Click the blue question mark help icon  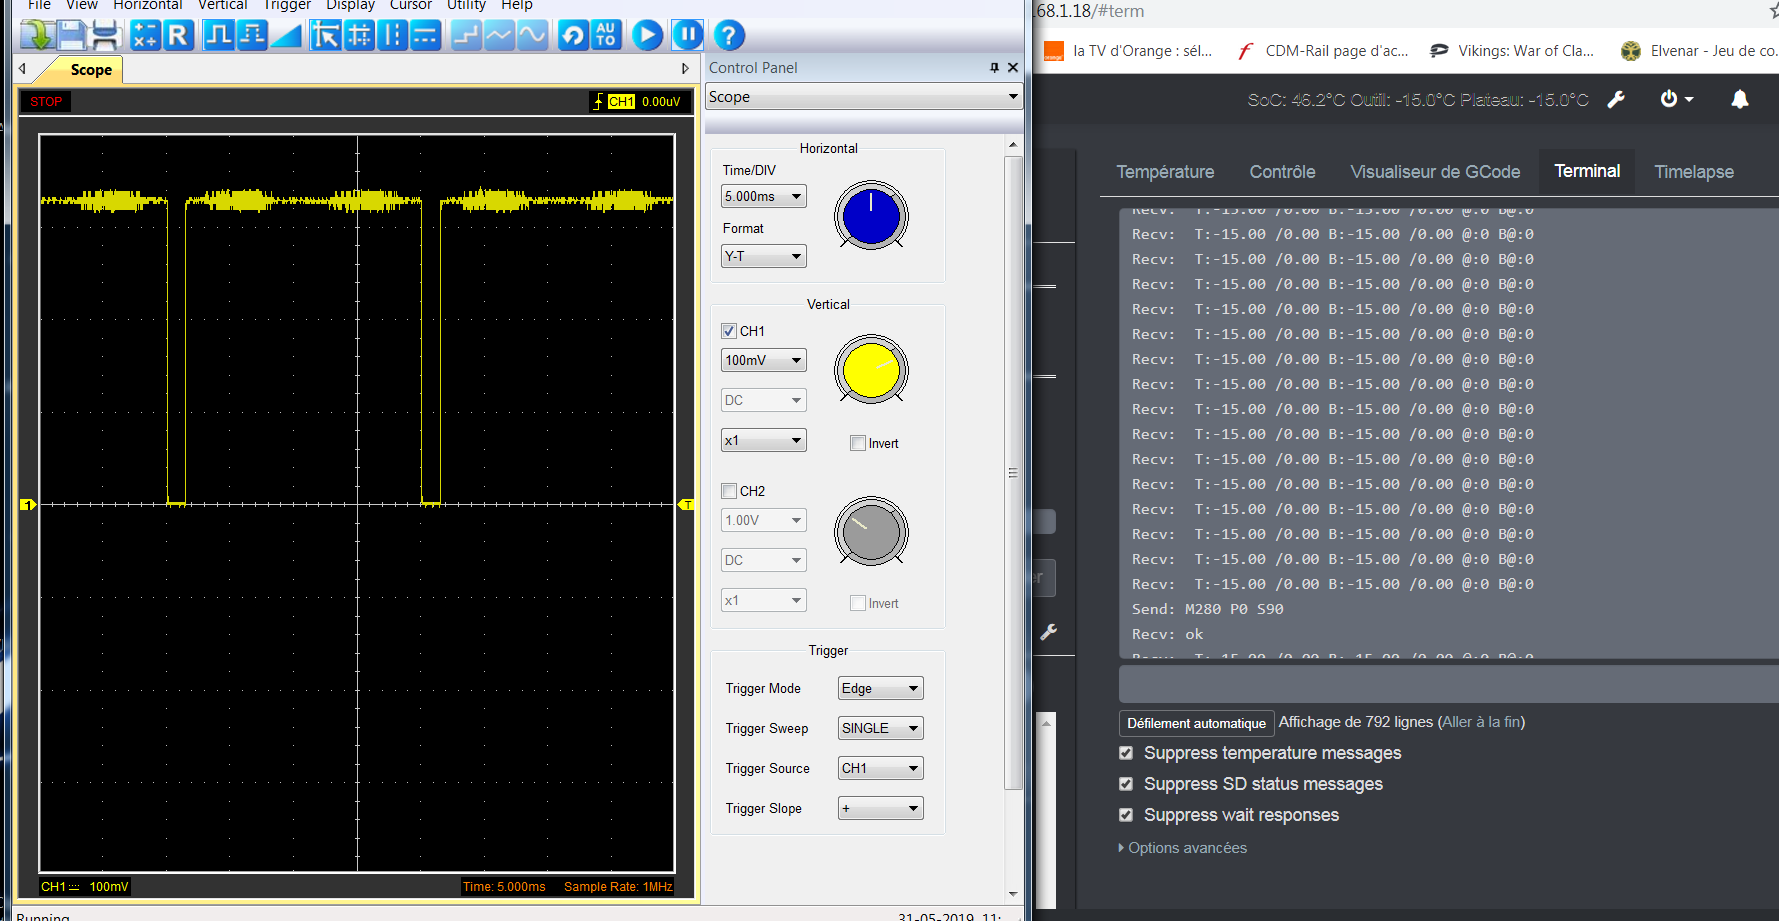tap(729, 36)
